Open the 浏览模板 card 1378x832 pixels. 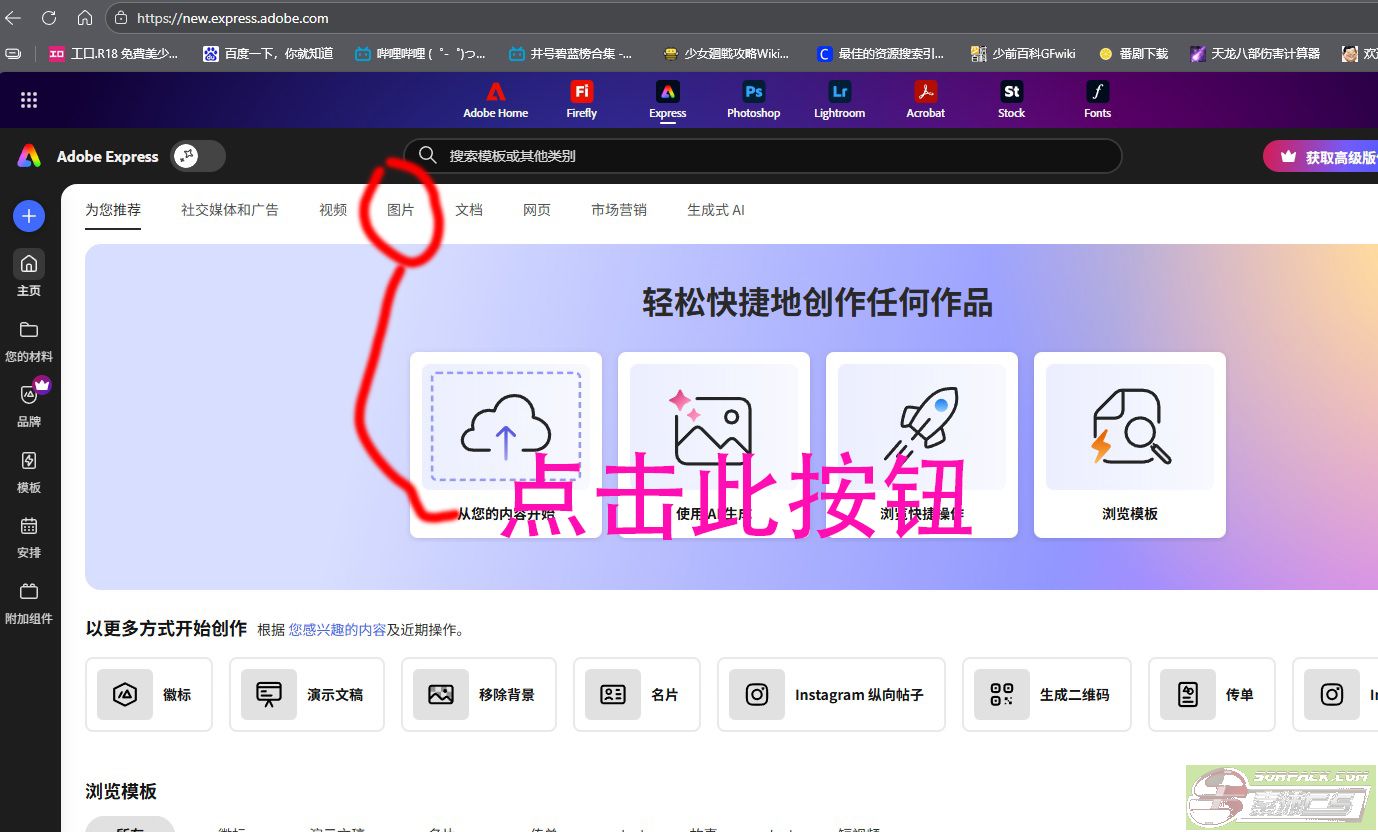point(1129,445)
